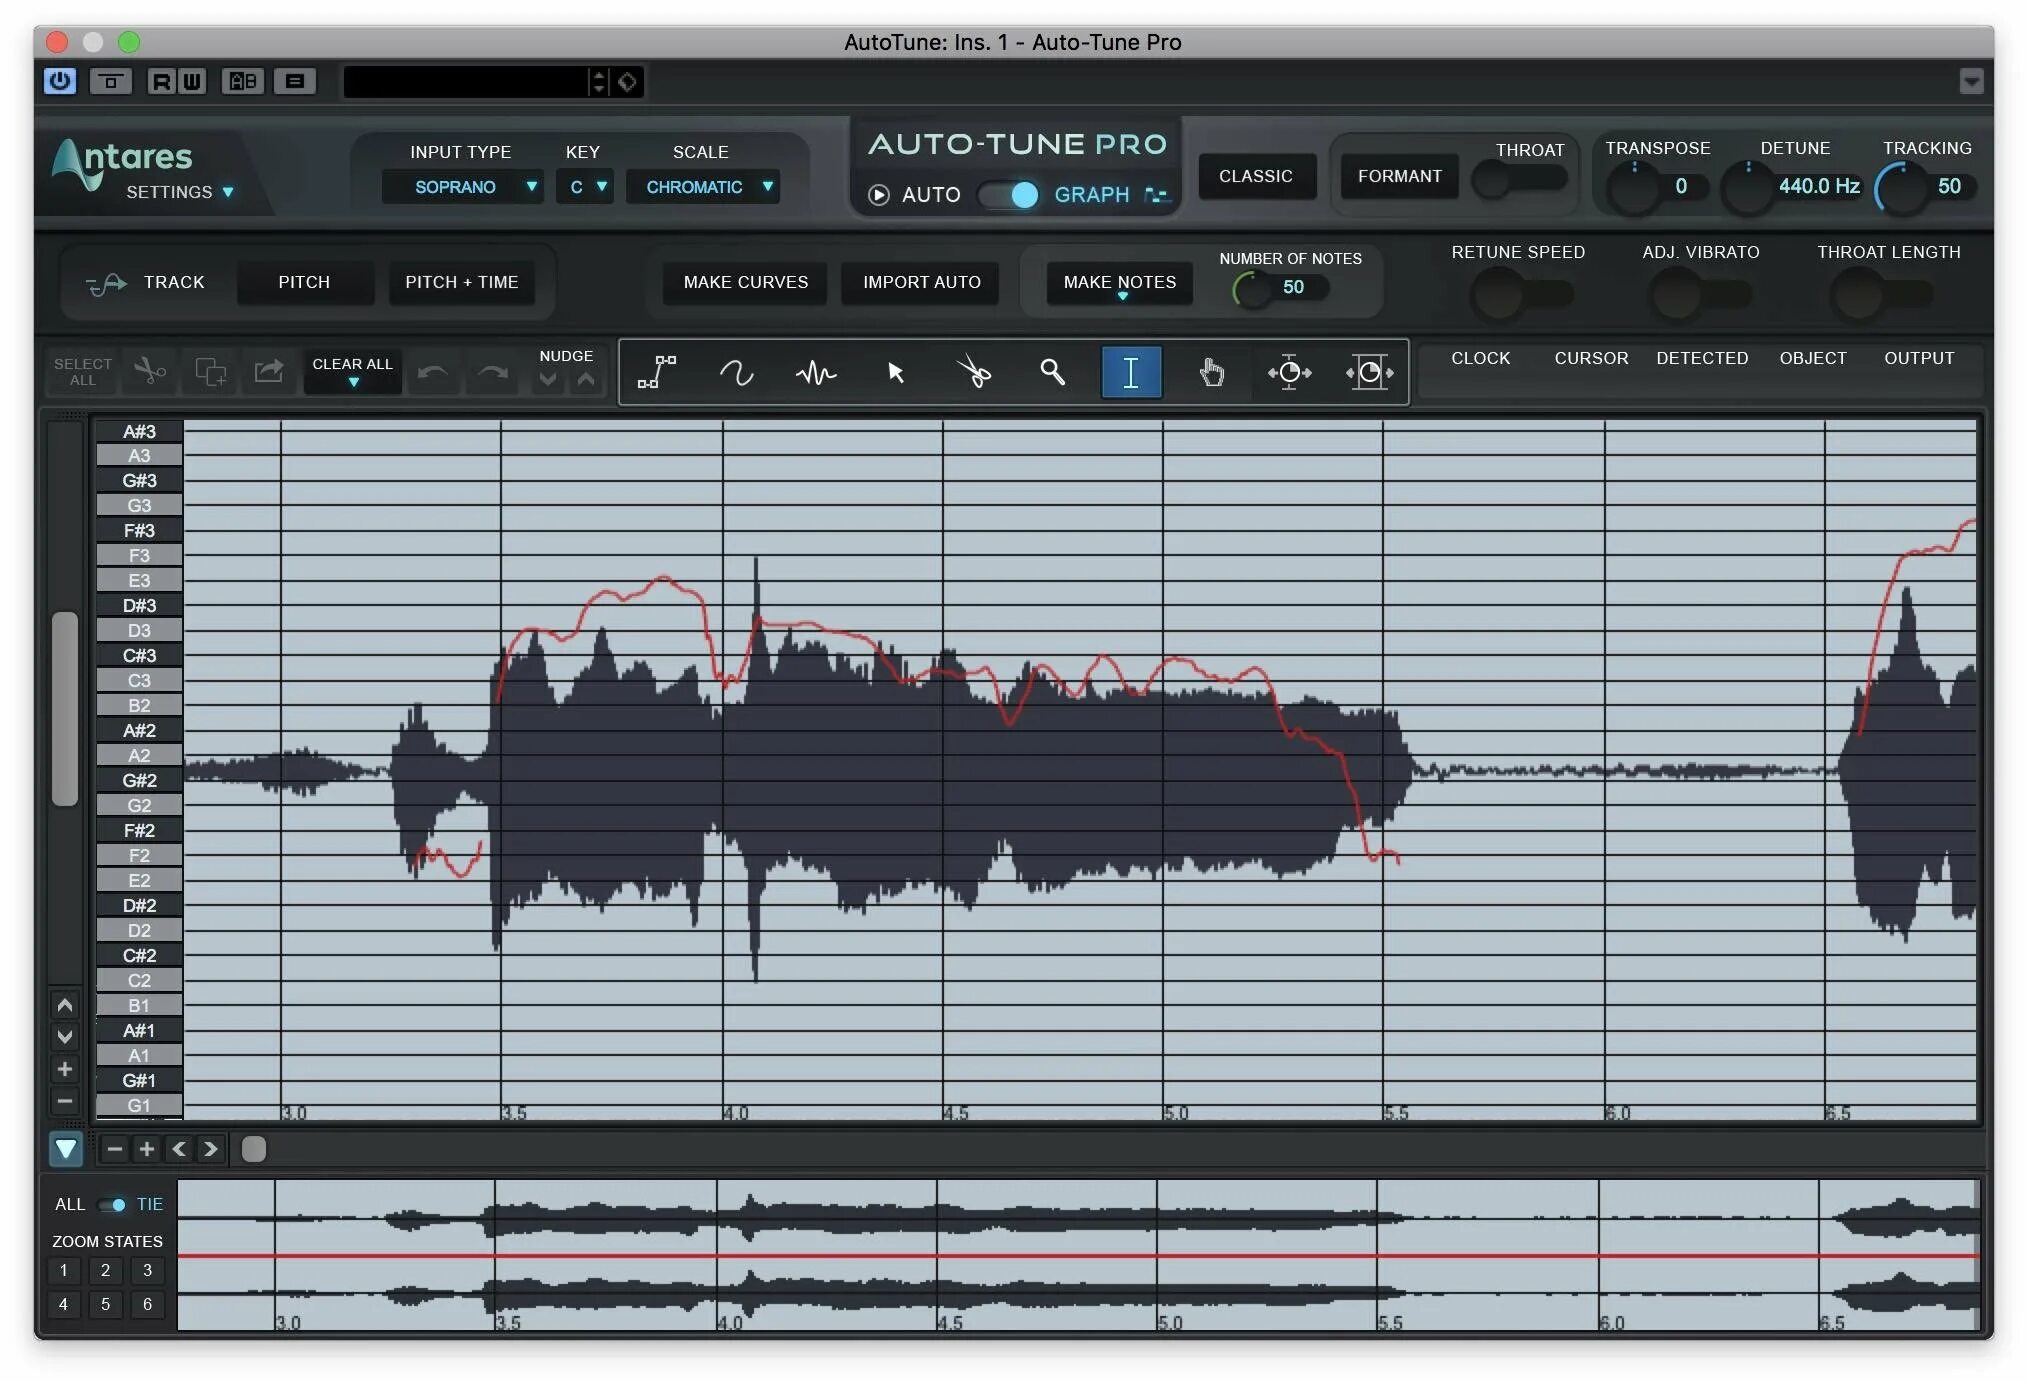Recall zoom state 1
Screen dimensions: 2028x1382
(x=64, y=1271)
